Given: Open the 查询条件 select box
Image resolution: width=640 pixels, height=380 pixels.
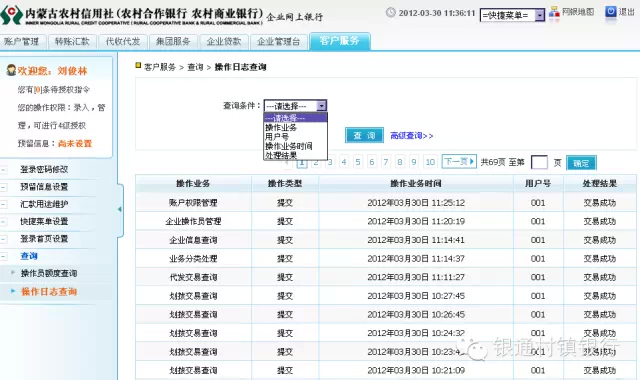Looking at the screenshot, I should click(295, 106).
